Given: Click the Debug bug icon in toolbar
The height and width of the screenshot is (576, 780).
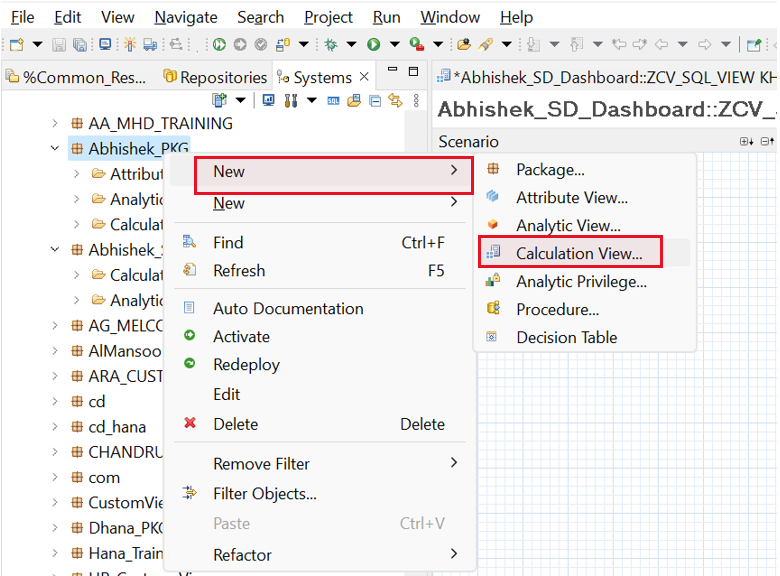Looking at the screenshot, I should click(330, 44).
